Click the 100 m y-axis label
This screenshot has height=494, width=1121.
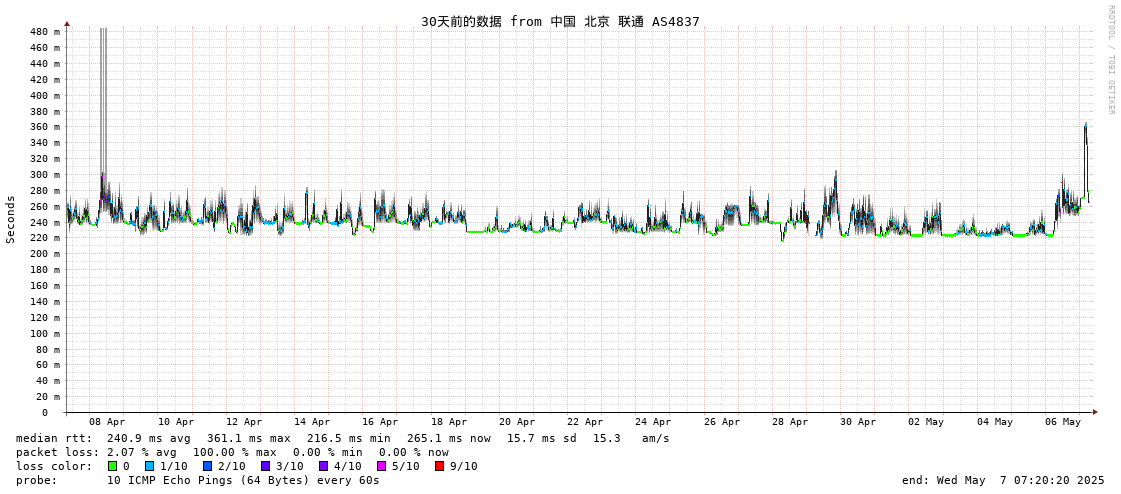(x=45, y=334)
